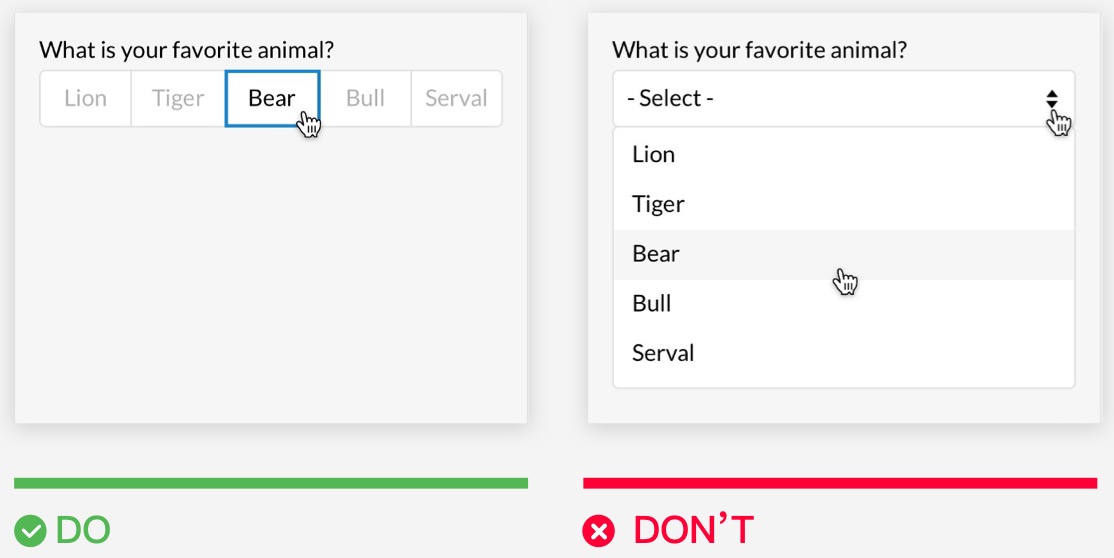The image size is (1114, 558).
Task: Choose Lion from the dropdown list
Action: click(x=654, y=155)
